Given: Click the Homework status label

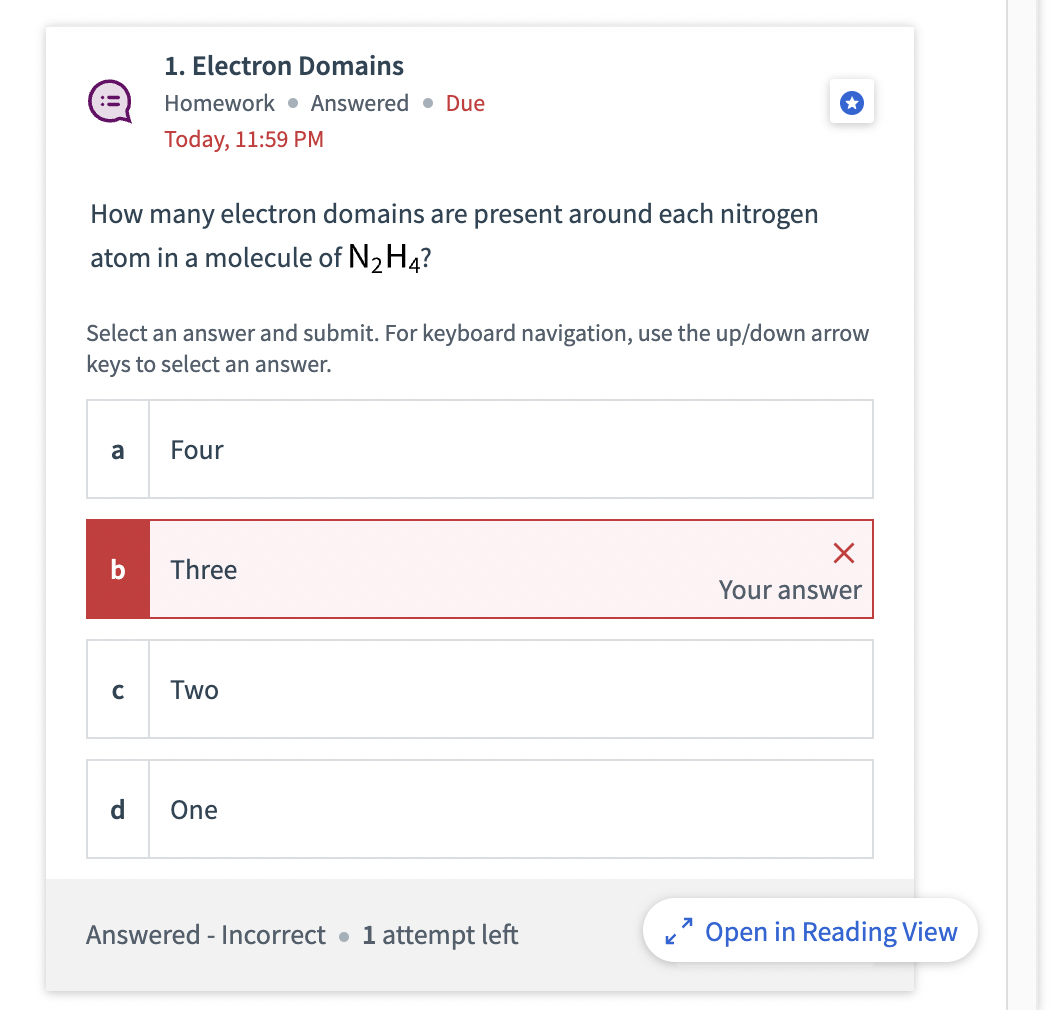Looking at the screenshot, I should (x=219, y=102).
